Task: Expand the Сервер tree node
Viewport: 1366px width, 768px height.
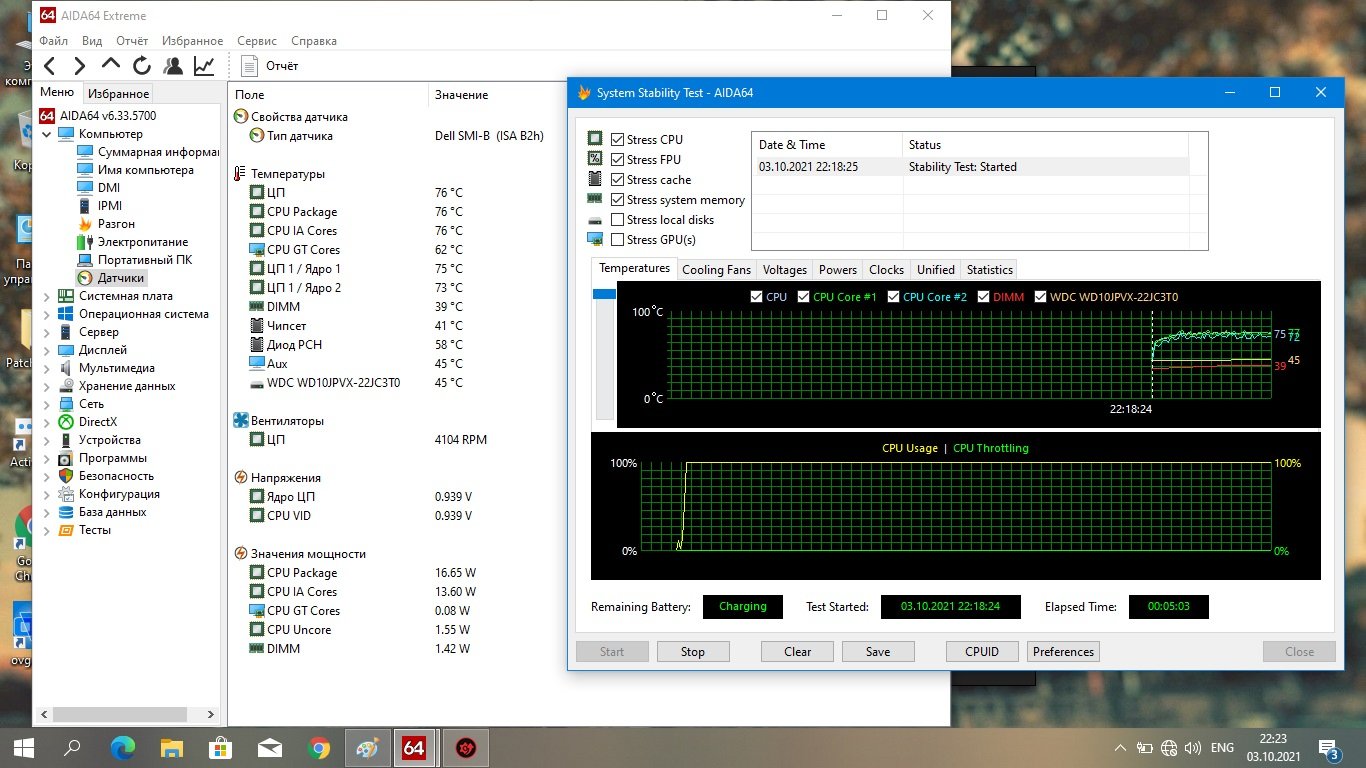Action: click(x=46, y=332)
